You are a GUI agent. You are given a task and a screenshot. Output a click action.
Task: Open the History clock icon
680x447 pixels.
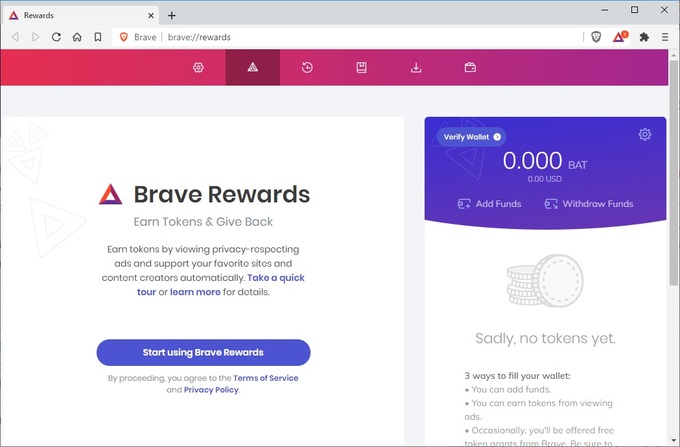point(307,67)
